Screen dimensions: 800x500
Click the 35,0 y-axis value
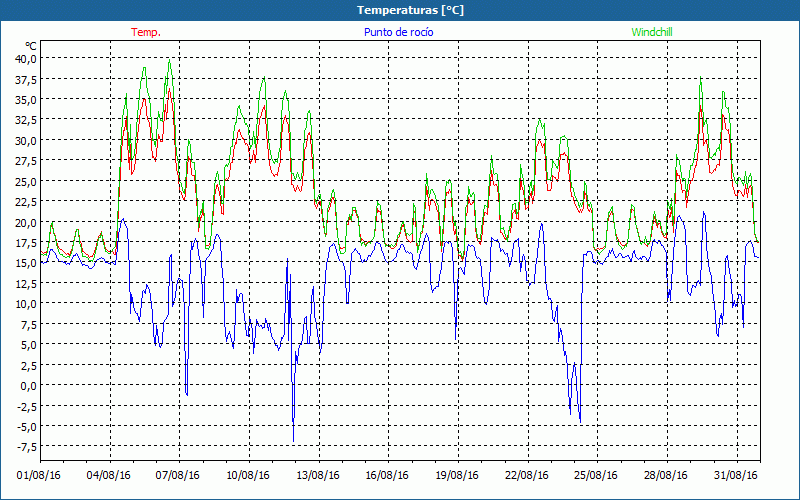[26, 99]
